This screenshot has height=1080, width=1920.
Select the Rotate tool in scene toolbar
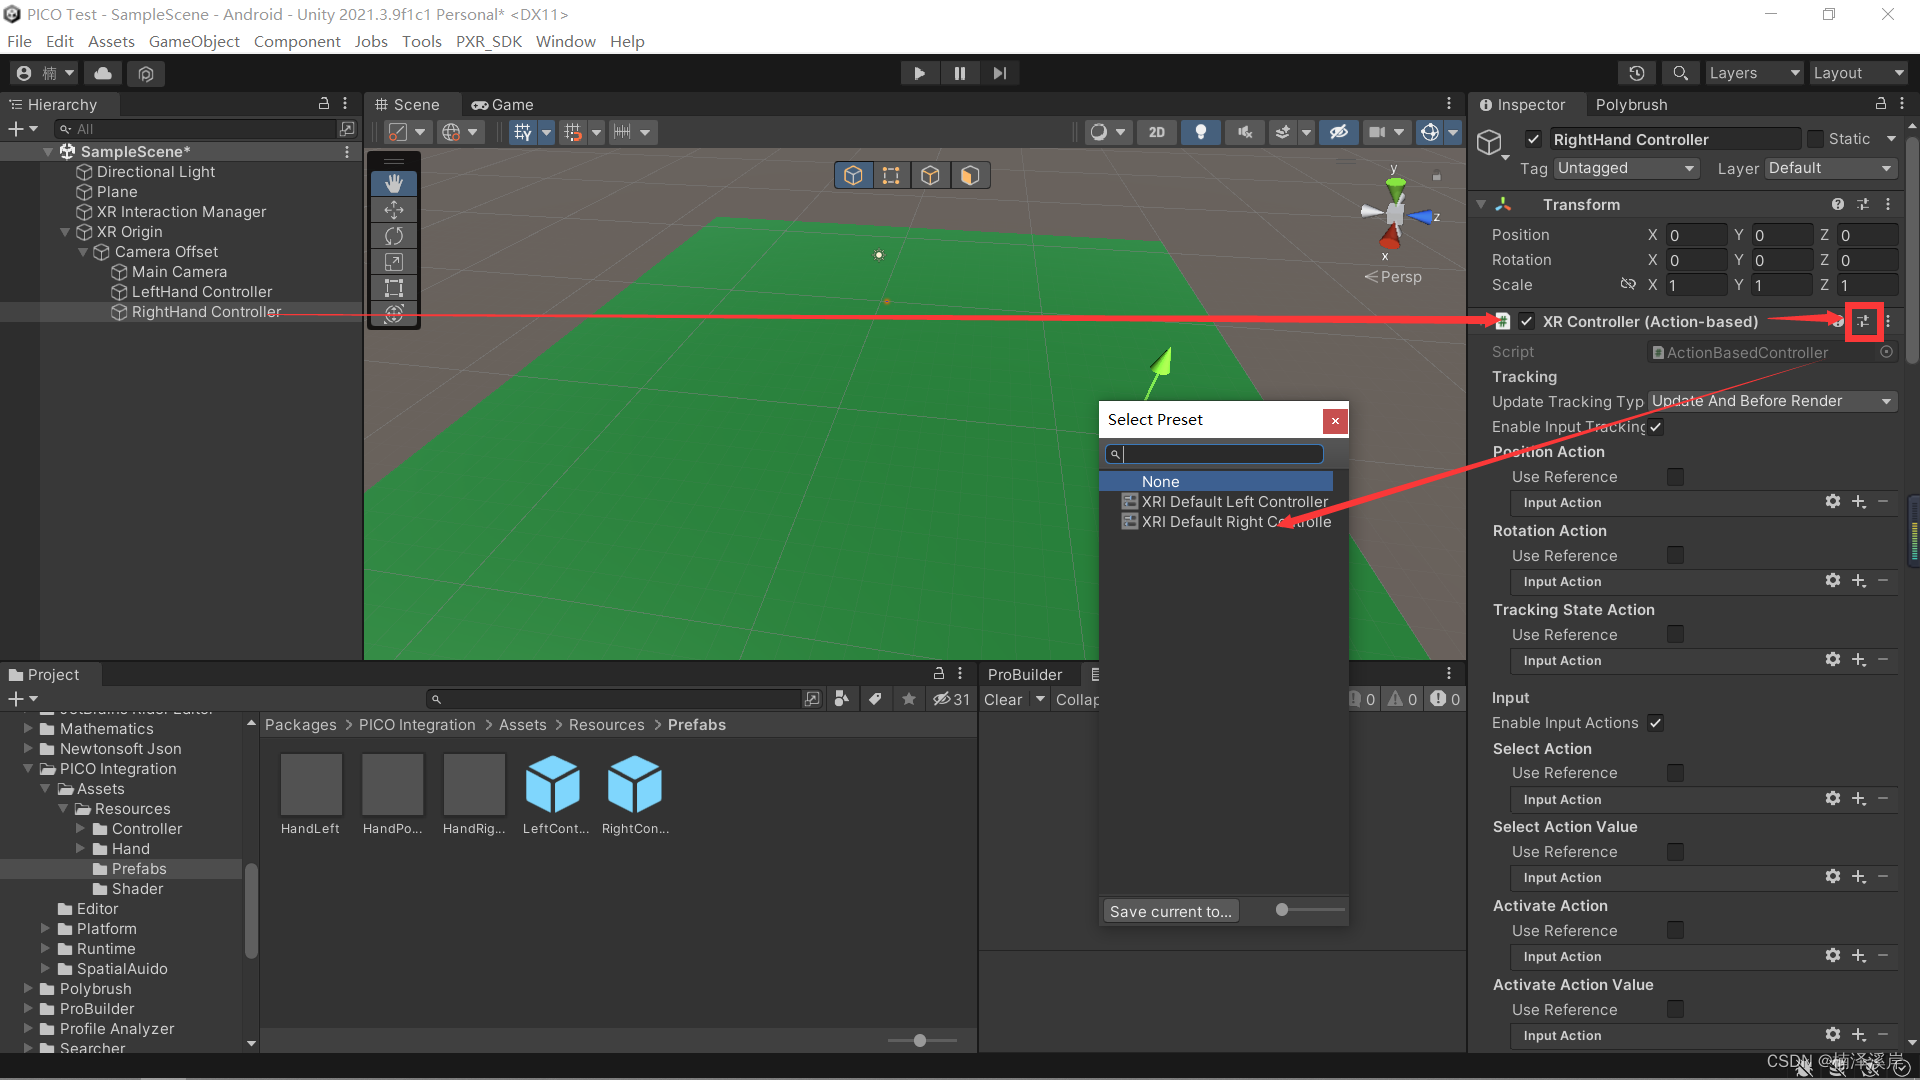click(x=394, y=236)
